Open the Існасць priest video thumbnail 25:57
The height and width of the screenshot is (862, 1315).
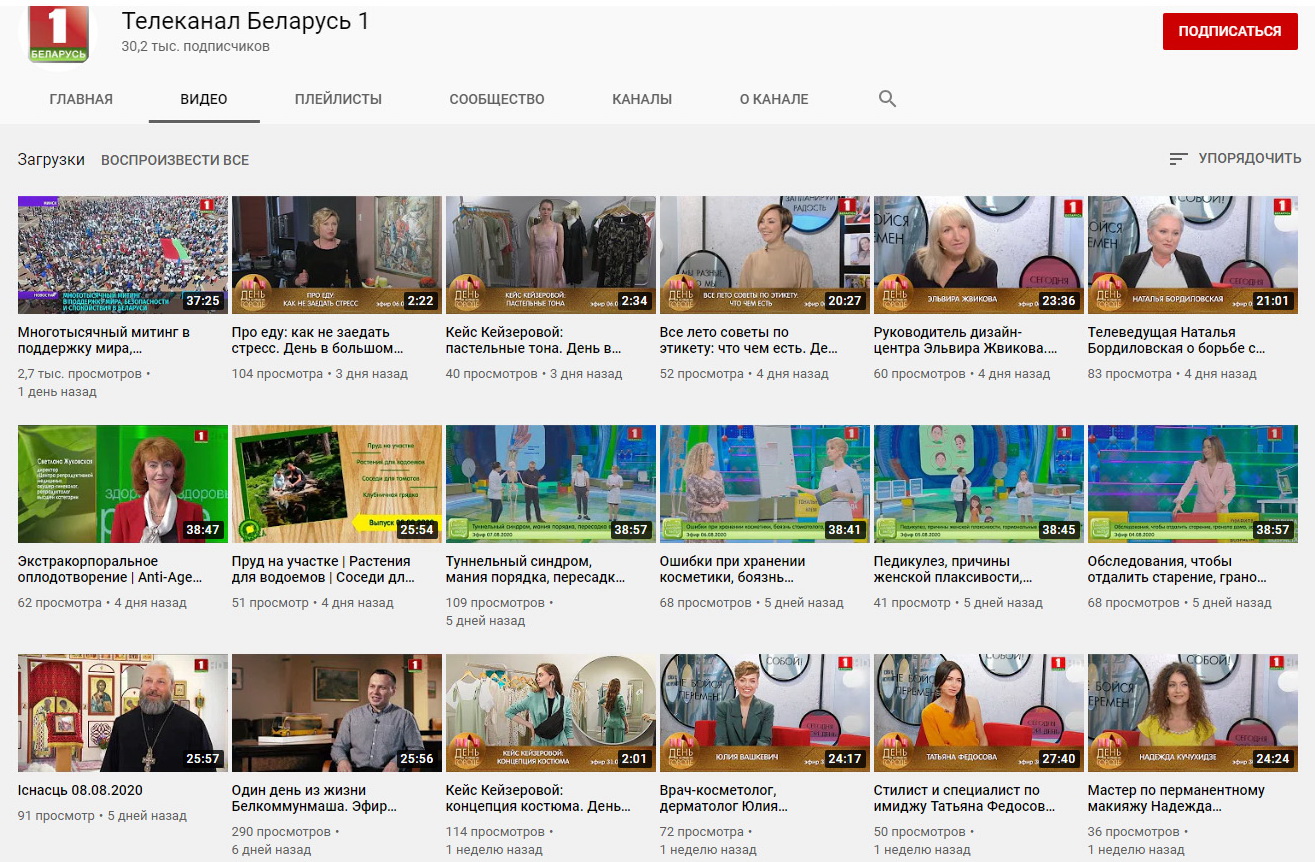(123, 713)
